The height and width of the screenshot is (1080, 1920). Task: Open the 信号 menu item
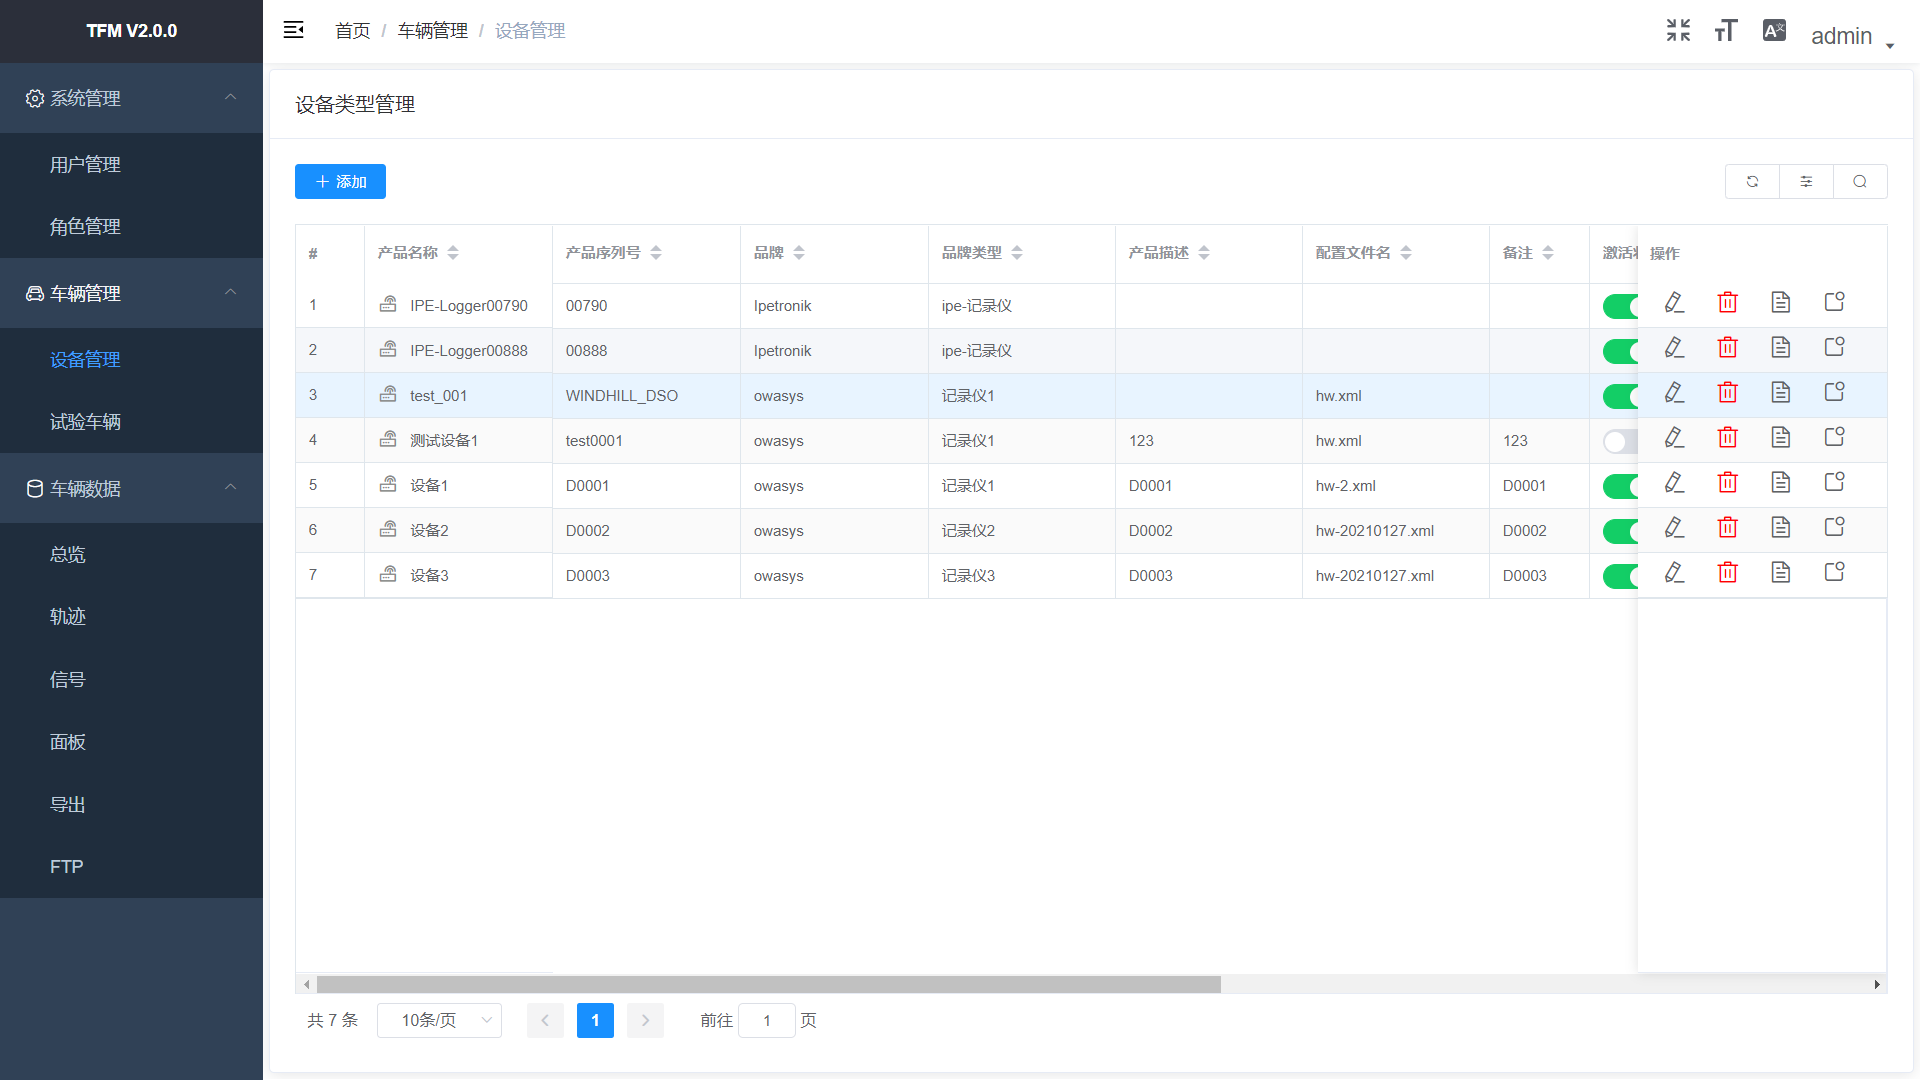tap(131, 680)
